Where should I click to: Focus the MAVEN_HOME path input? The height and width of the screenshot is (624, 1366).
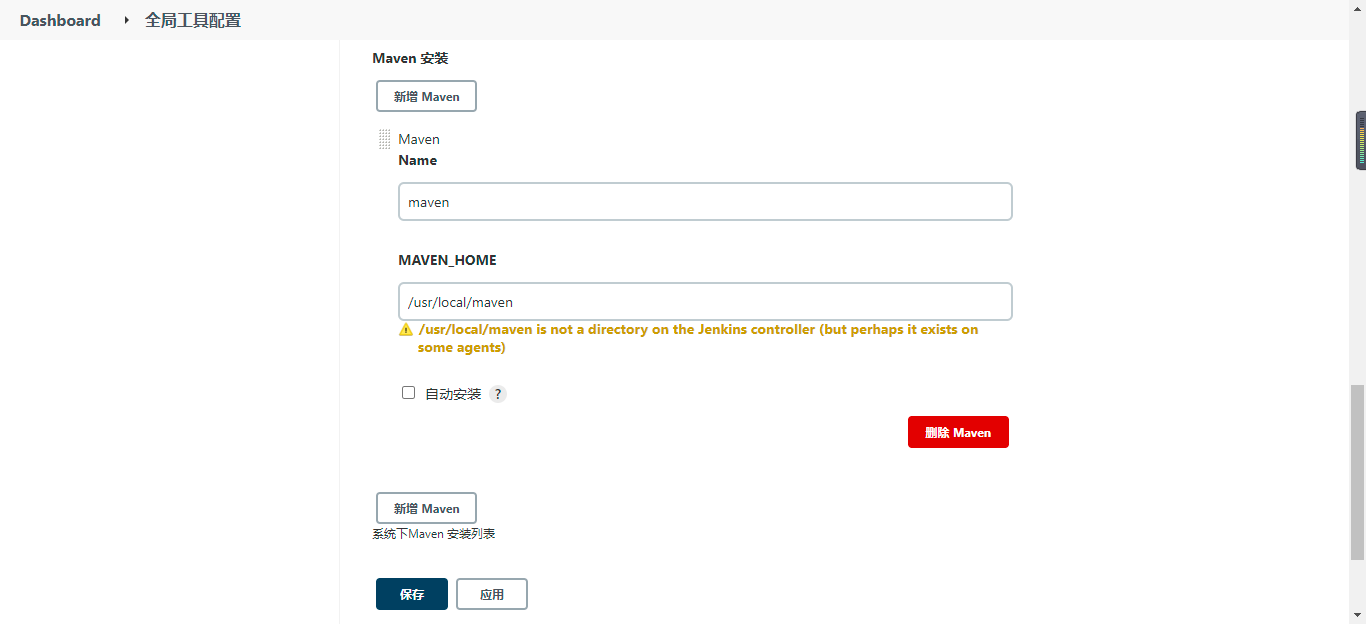(705, 301)
